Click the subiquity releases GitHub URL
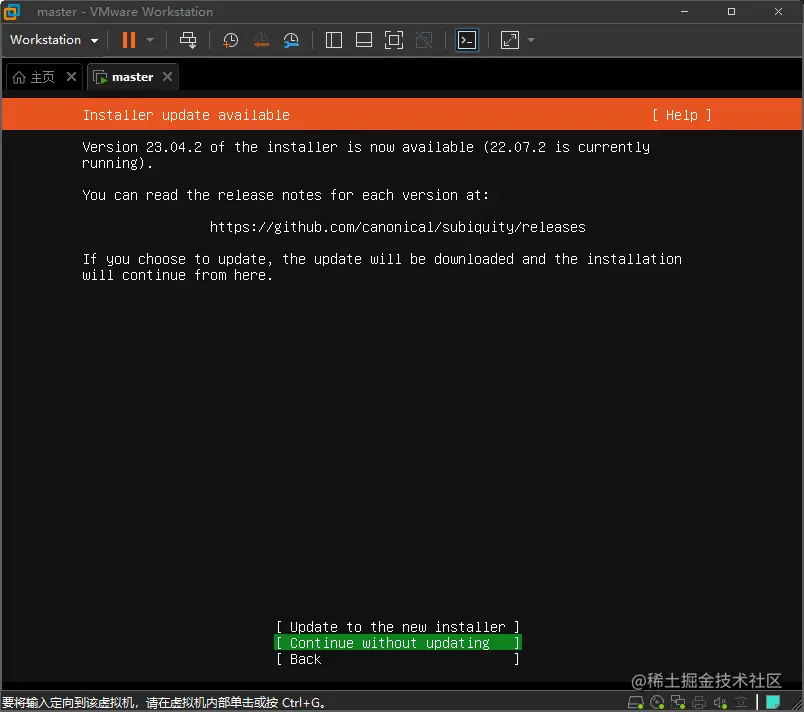This screenshot has height=712, width=804. pos(397,227)
